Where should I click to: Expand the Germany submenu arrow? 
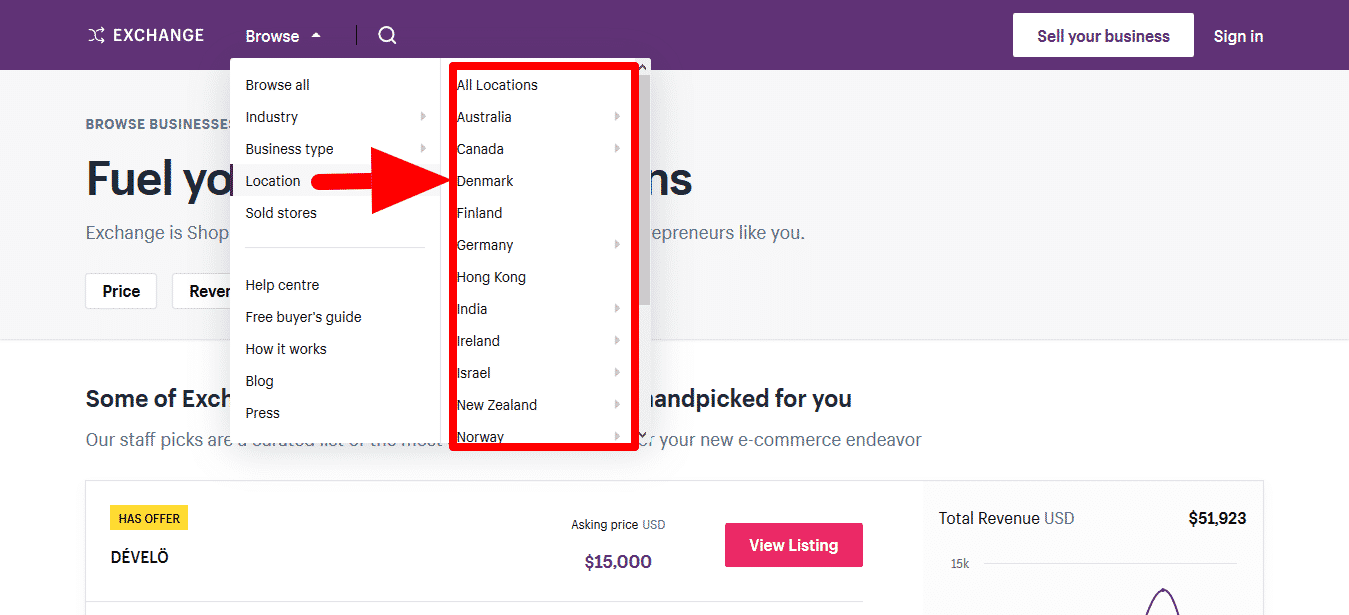(x=617, y=245)
